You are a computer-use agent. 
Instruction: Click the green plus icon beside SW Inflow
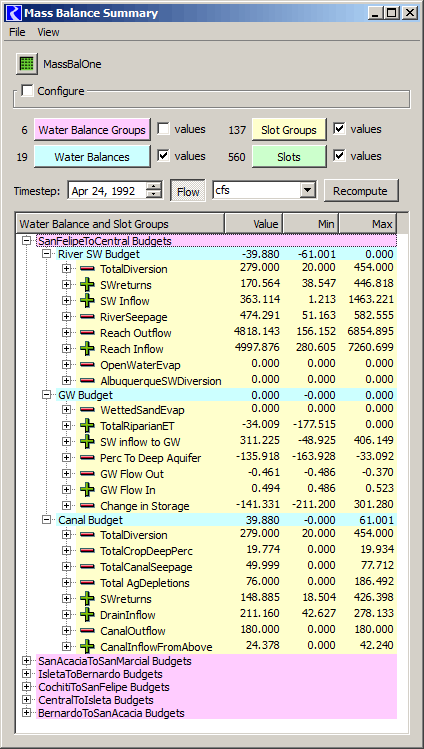pyautogui.click(x=87, y=301)
